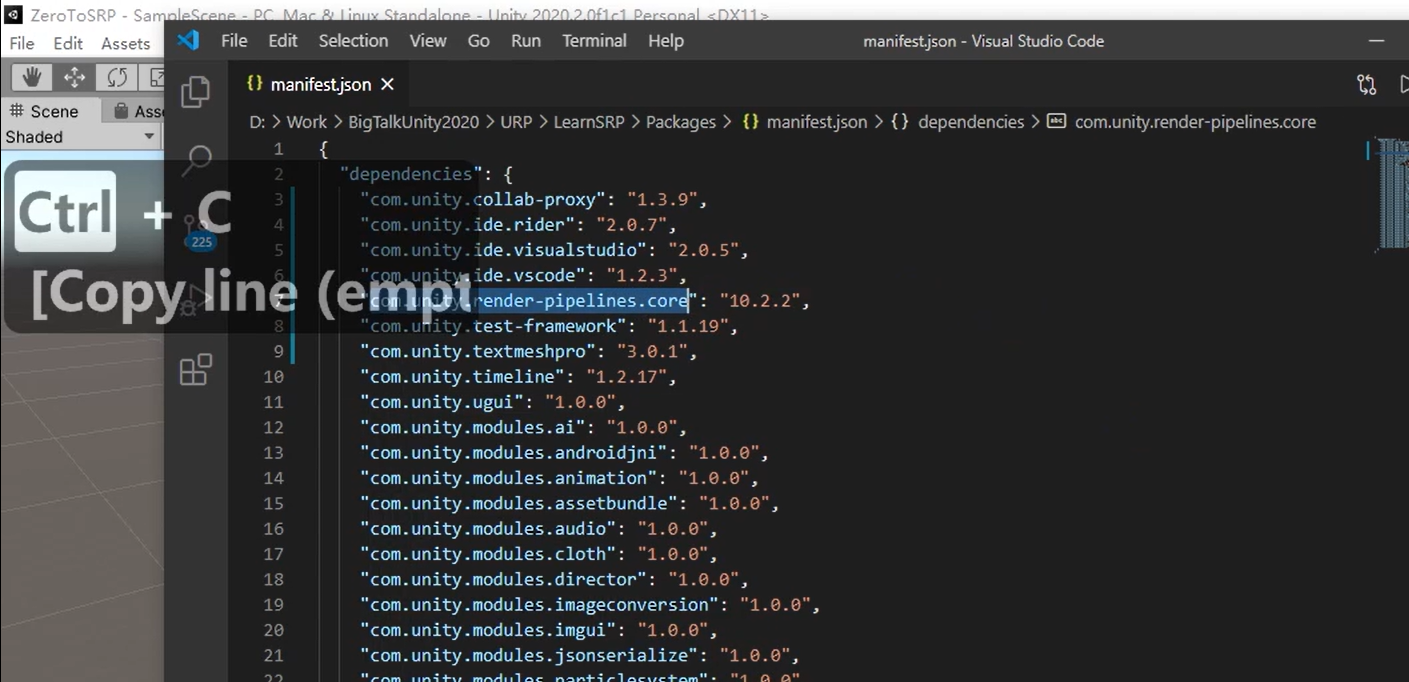Open the Search view in VS Code

pyautogui.click(x=197, y=160)
